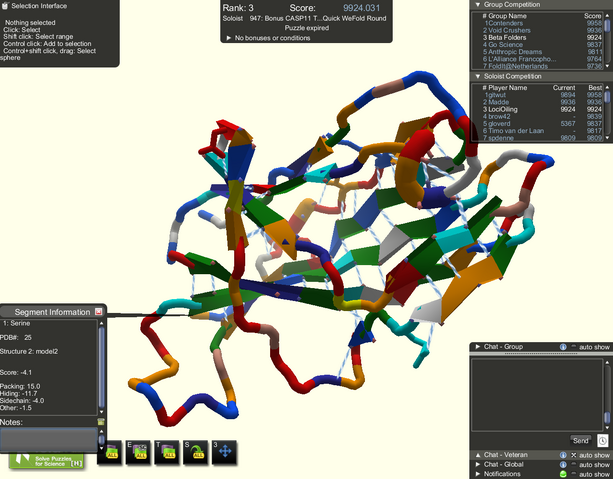Click the Notes text field
The width and height of the screenshot is (613, 479).
48,439
